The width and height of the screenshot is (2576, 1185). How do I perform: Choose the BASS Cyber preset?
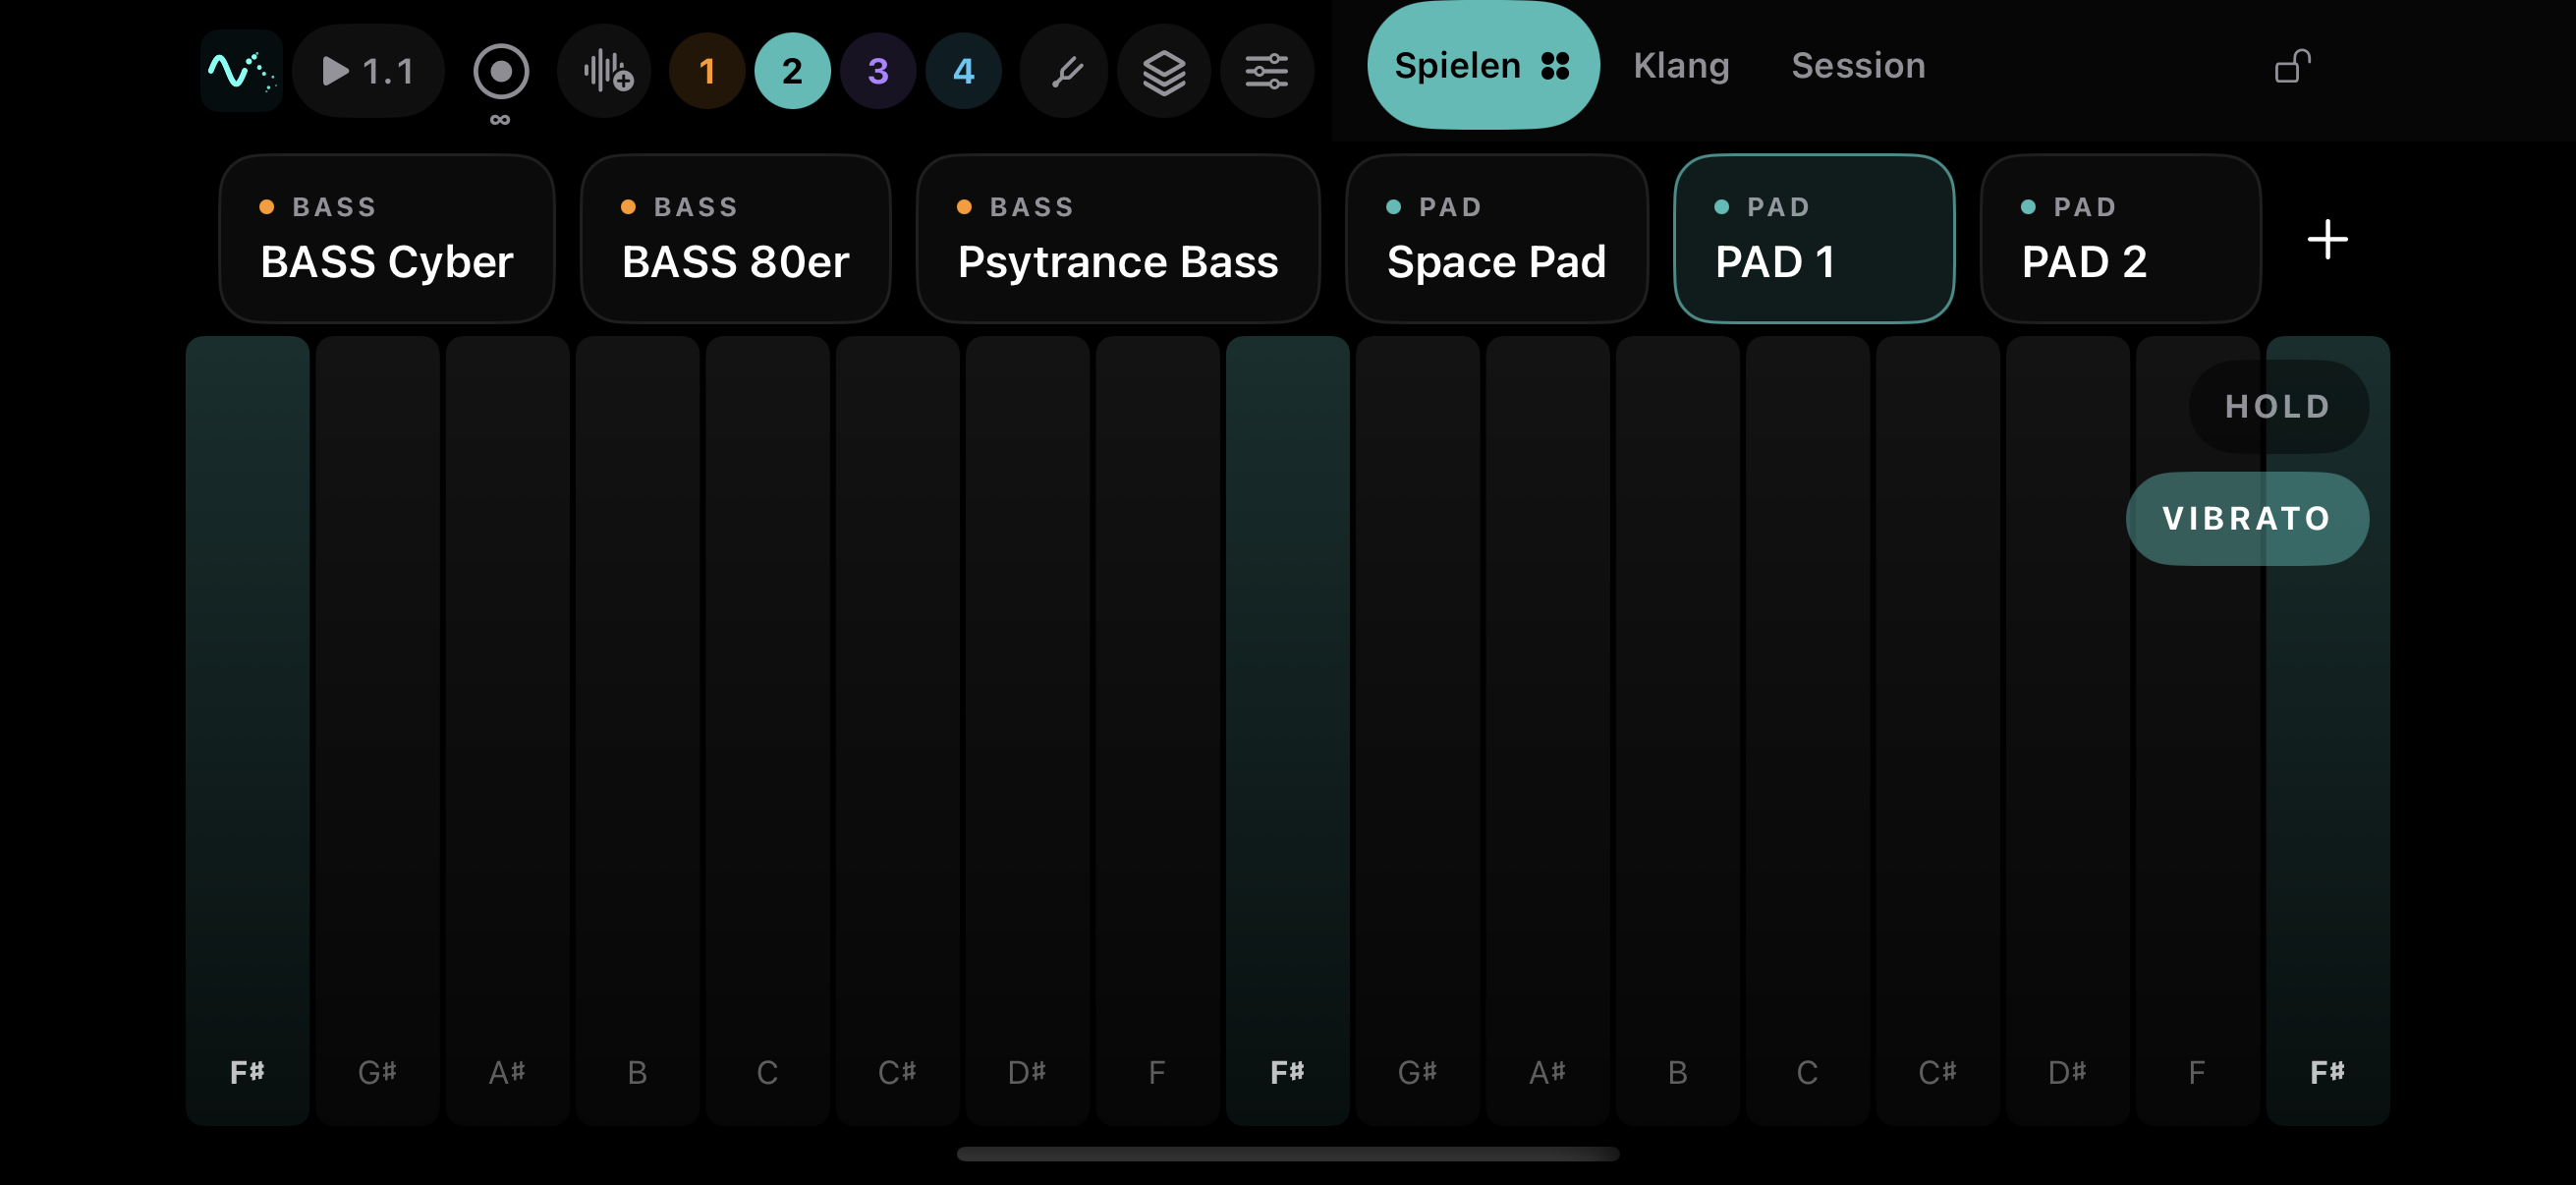[x=387, y=239]
